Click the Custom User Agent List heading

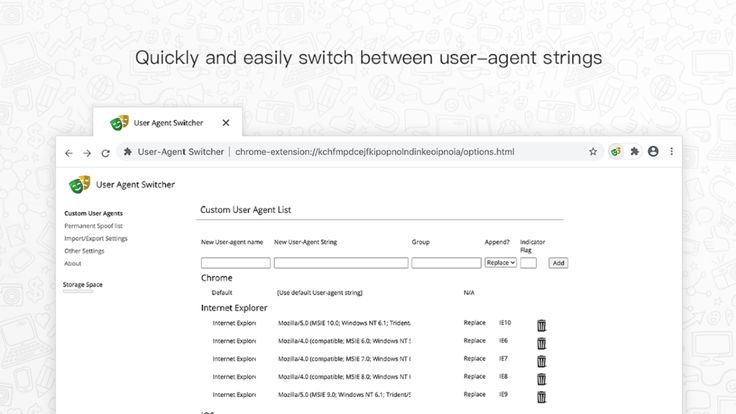click(245, 210)
